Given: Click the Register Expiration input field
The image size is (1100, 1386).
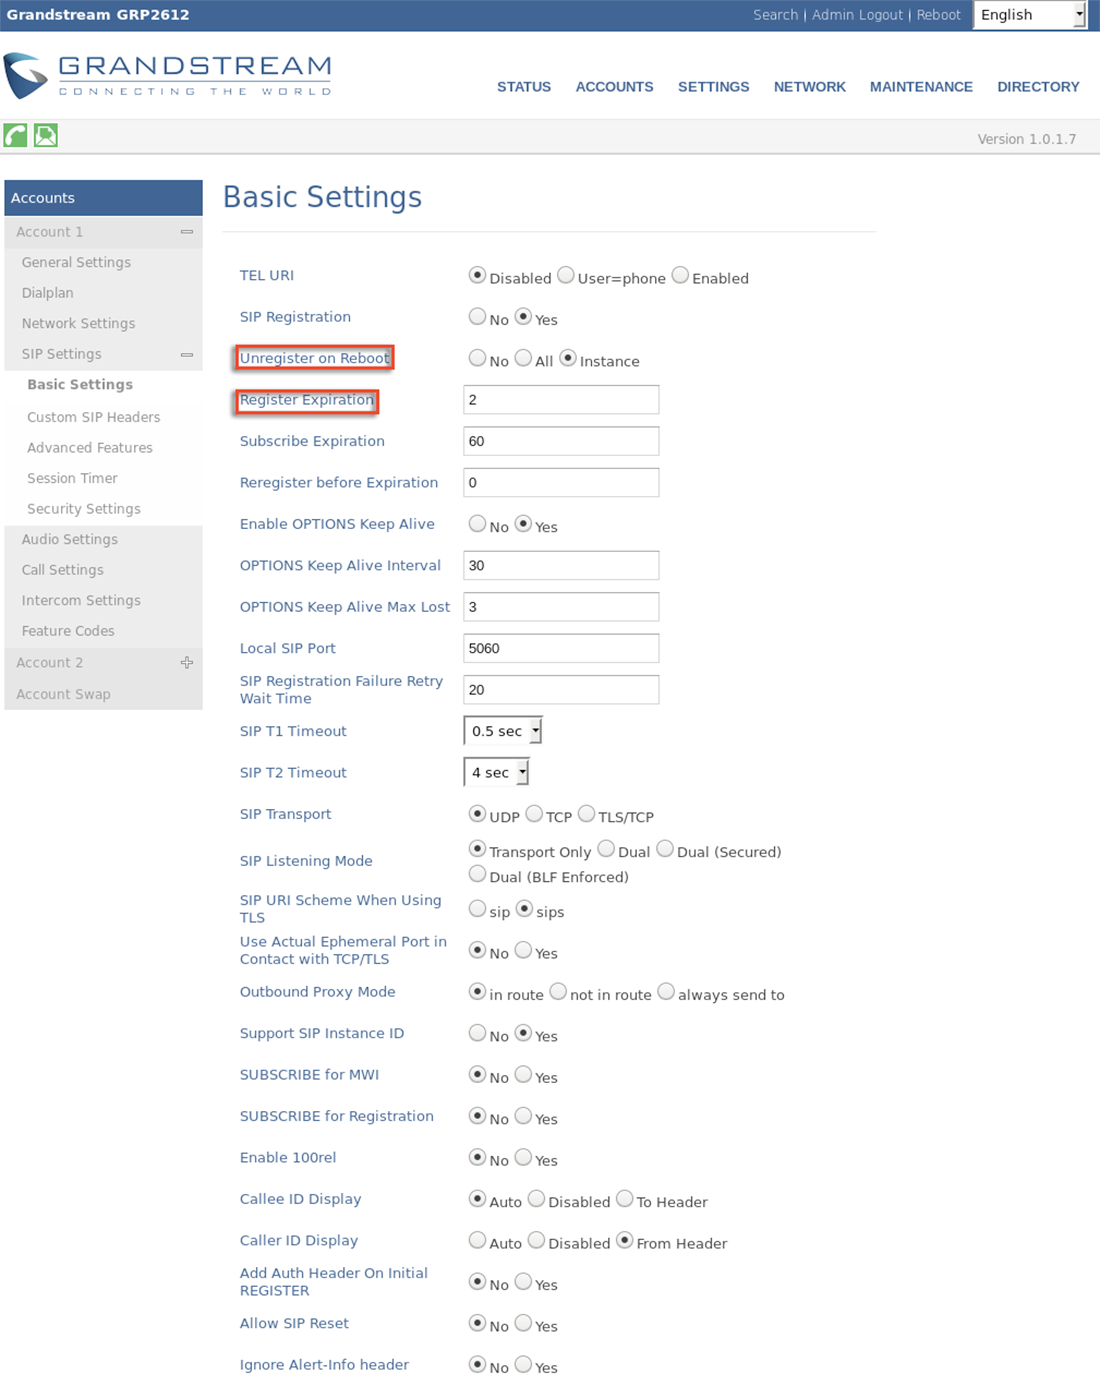Looking at the screenshot, I should 561,400.
